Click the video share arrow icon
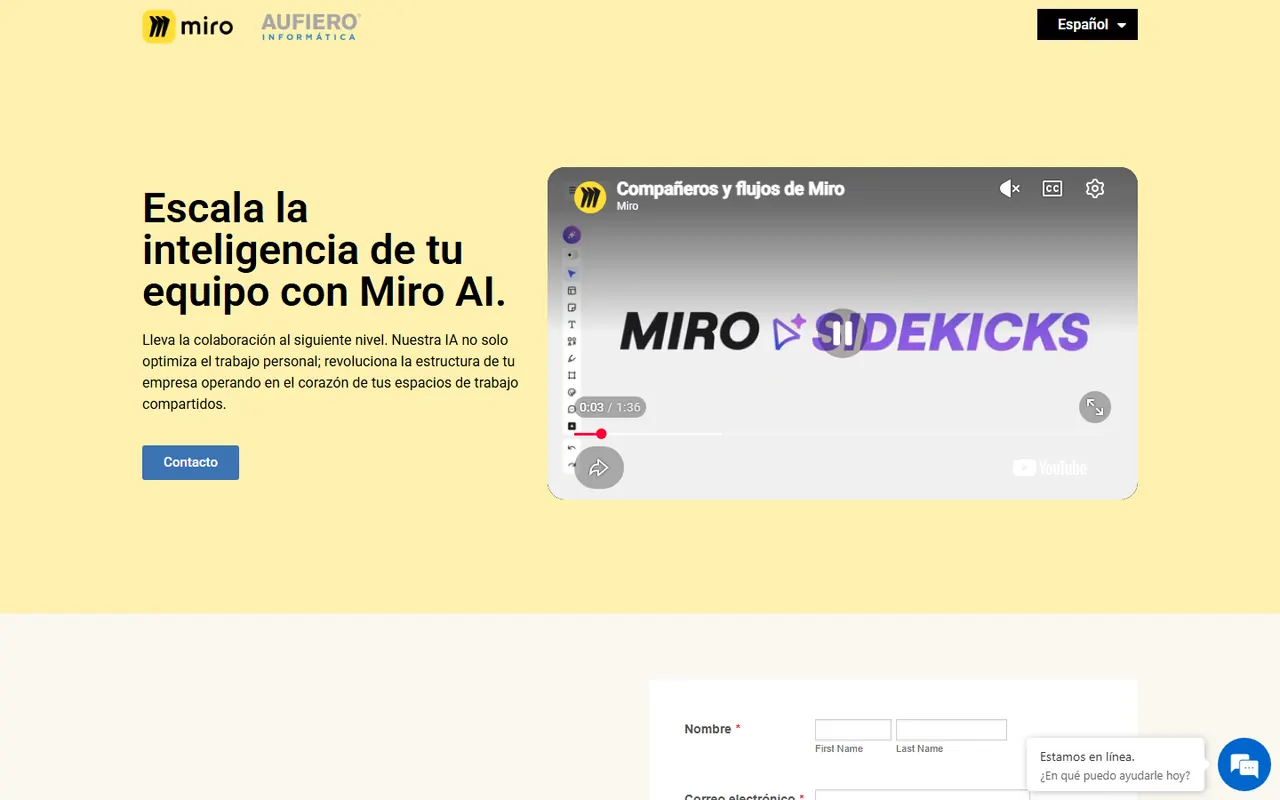1280x800 pixels. tap(599, 468)
